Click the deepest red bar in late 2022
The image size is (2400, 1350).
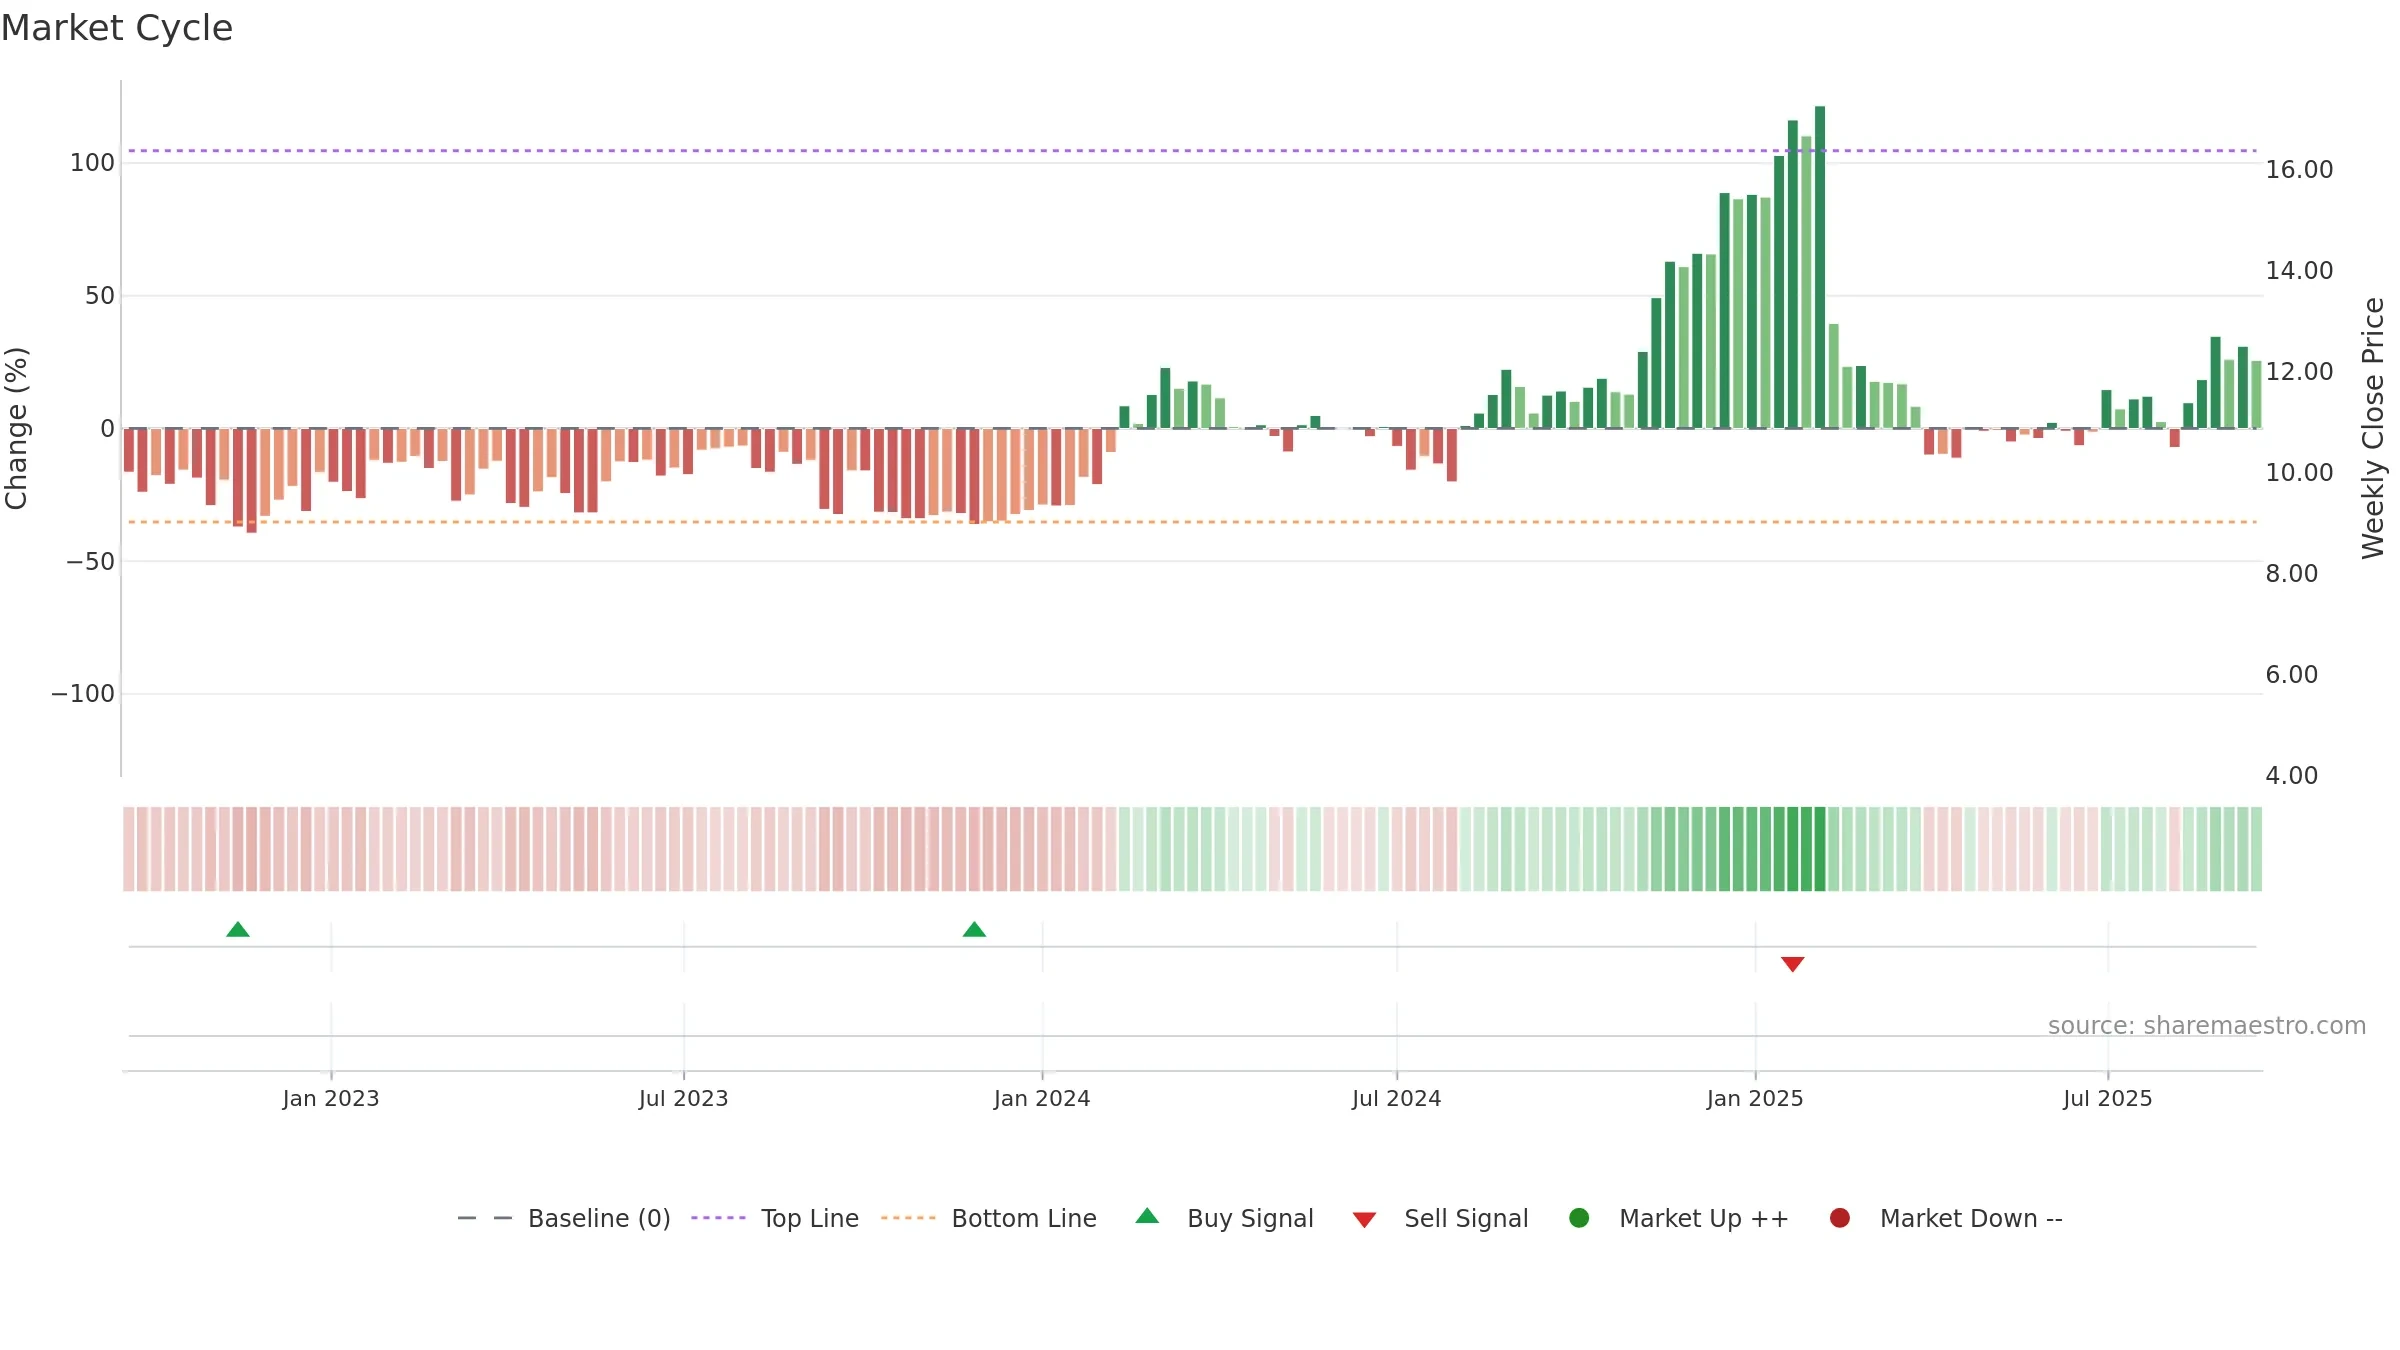[x=251, y=480]
